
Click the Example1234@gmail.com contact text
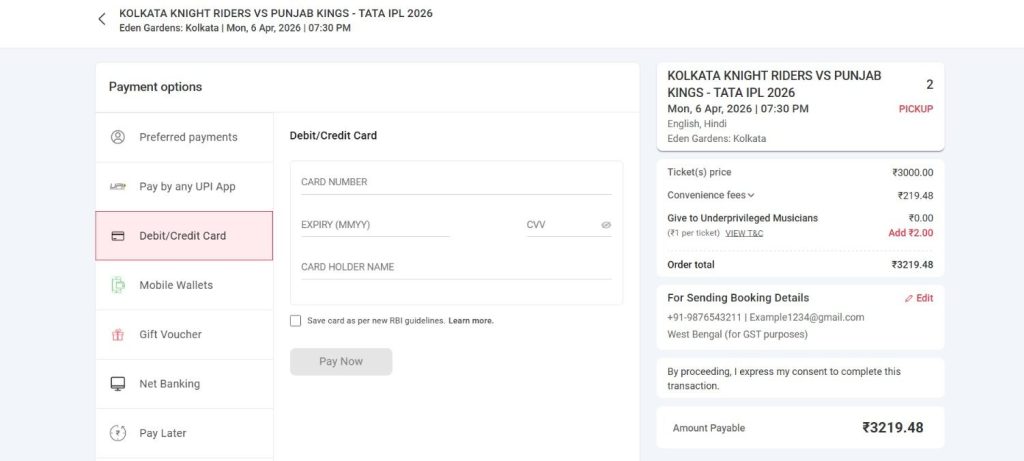[807, 317]
